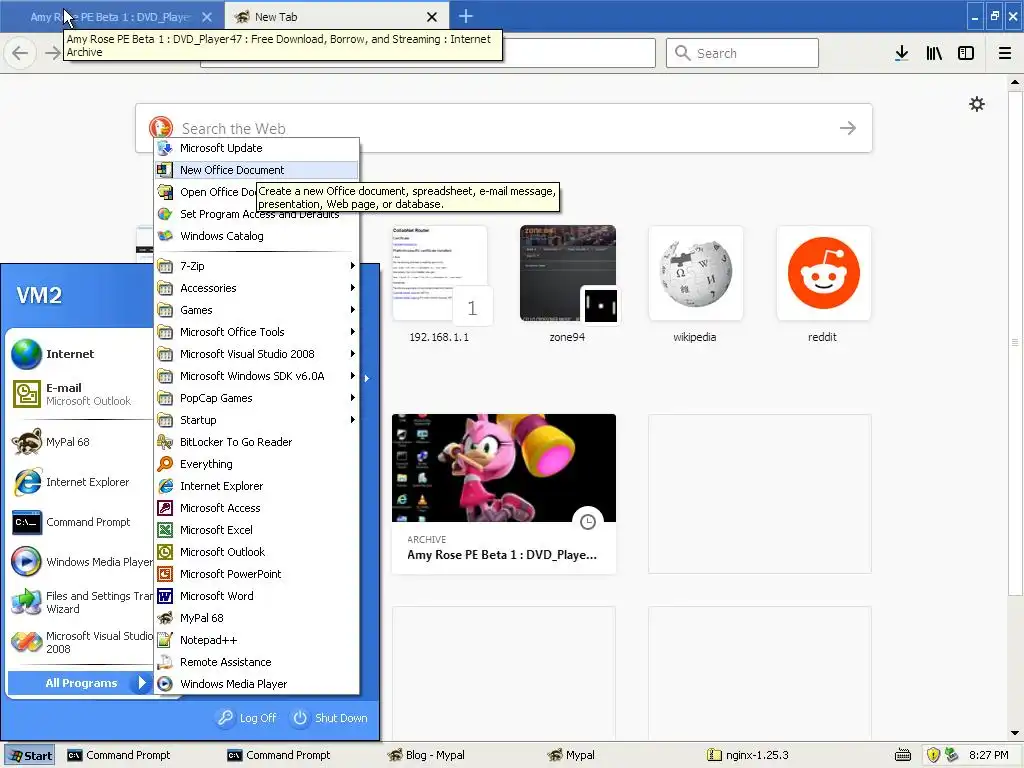Click the Search the Web field
The width and height of the screenshot is (1024, 768).
[503, 128]
